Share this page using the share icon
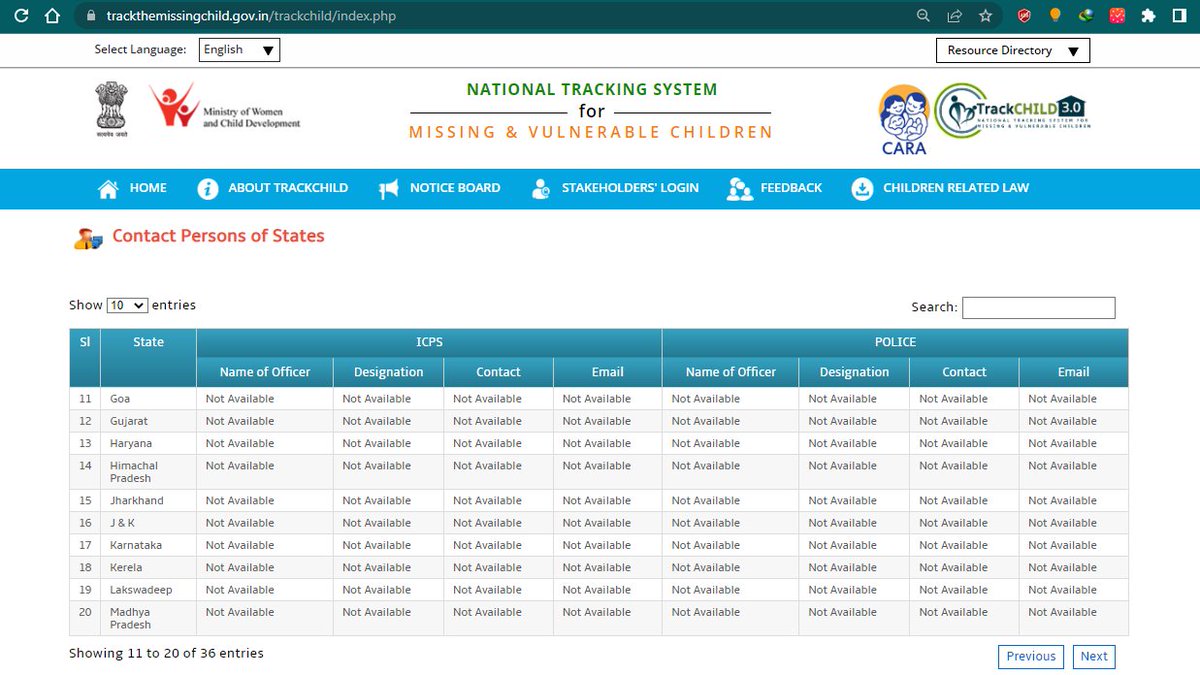The image size is (1200, 675). [954, 16]
